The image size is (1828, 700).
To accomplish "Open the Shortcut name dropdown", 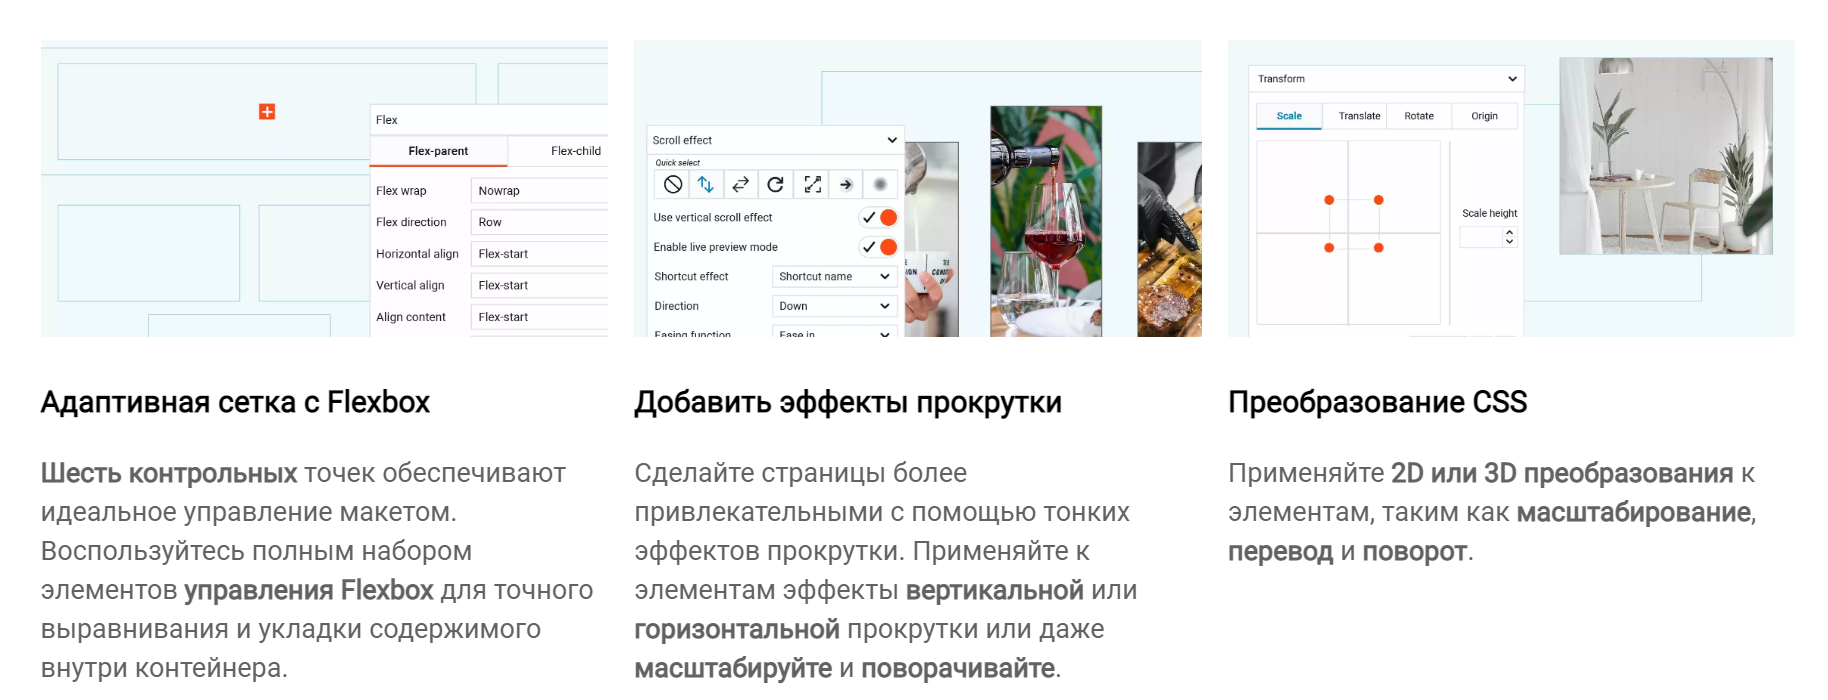I will coord(835,276).
